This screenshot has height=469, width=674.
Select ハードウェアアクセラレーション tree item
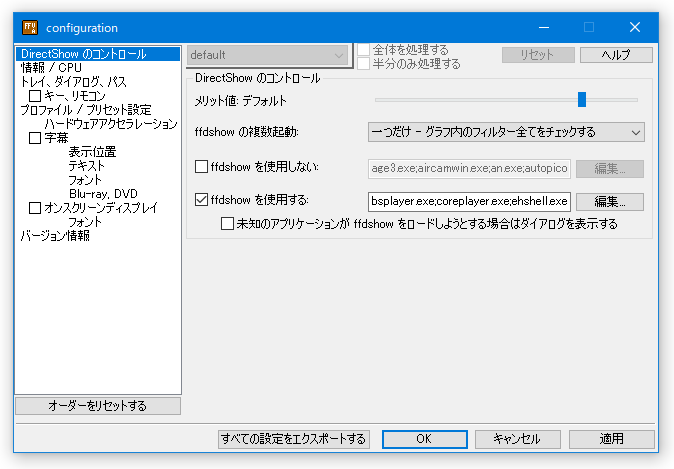pos(111,124)
